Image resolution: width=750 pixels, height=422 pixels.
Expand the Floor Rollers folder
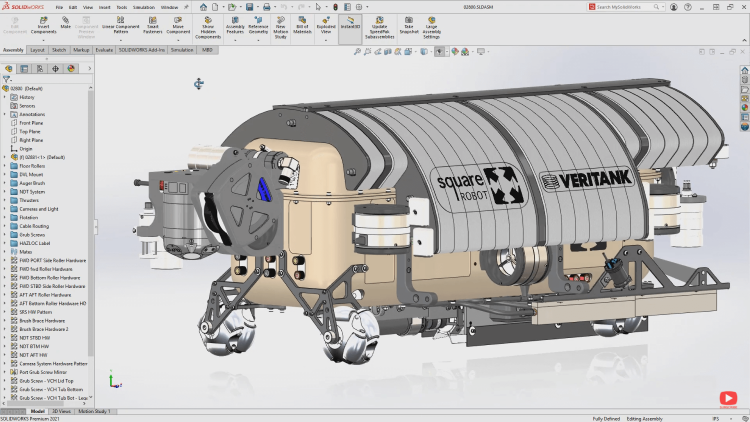(x=5, y=166)
